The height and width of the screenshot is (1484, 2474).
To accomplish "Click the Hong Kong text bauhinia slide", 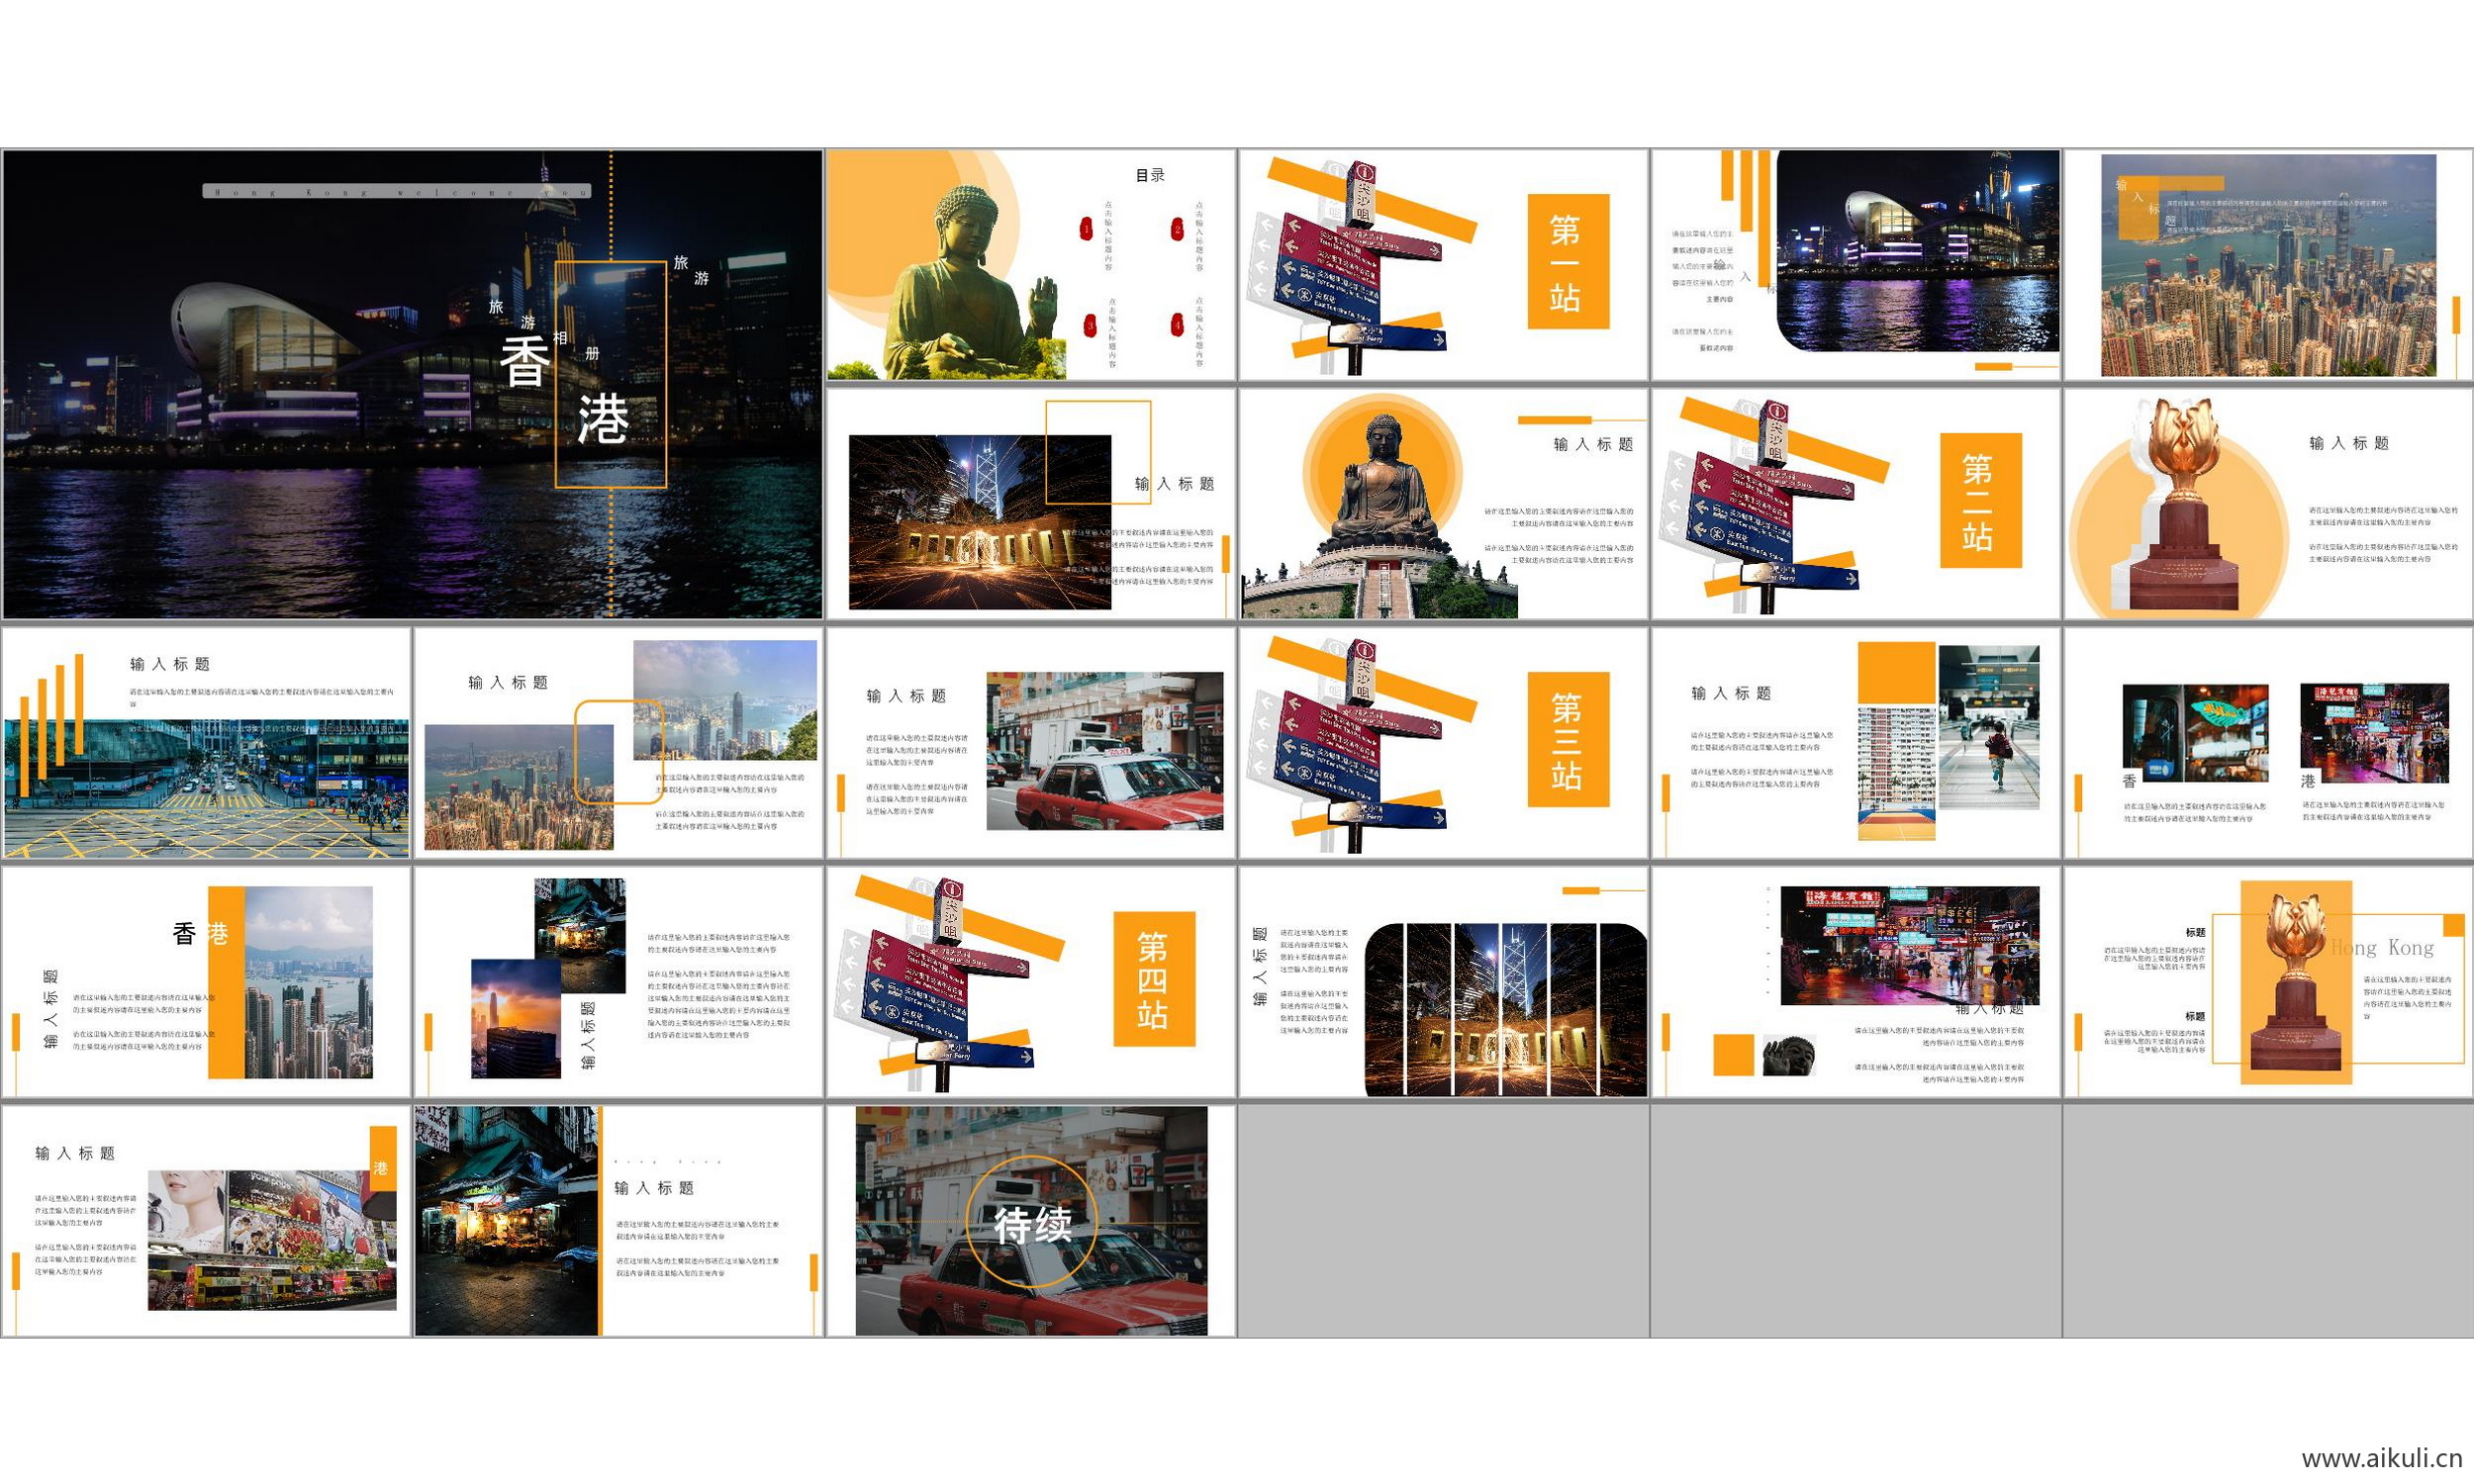I will (x=2268, y=982).
